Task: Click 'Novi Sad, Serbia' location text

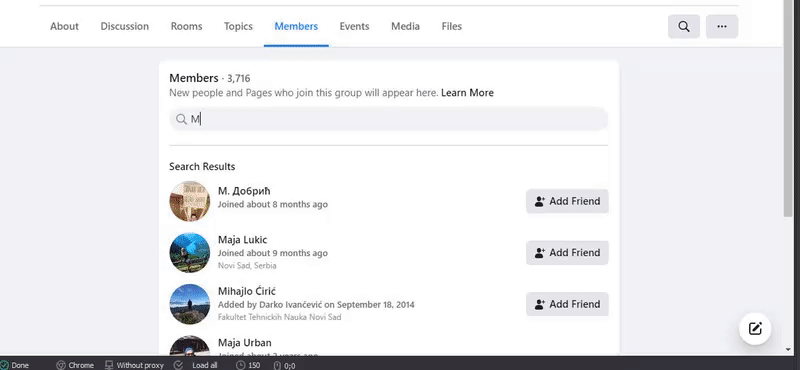Action: (247, 266)
